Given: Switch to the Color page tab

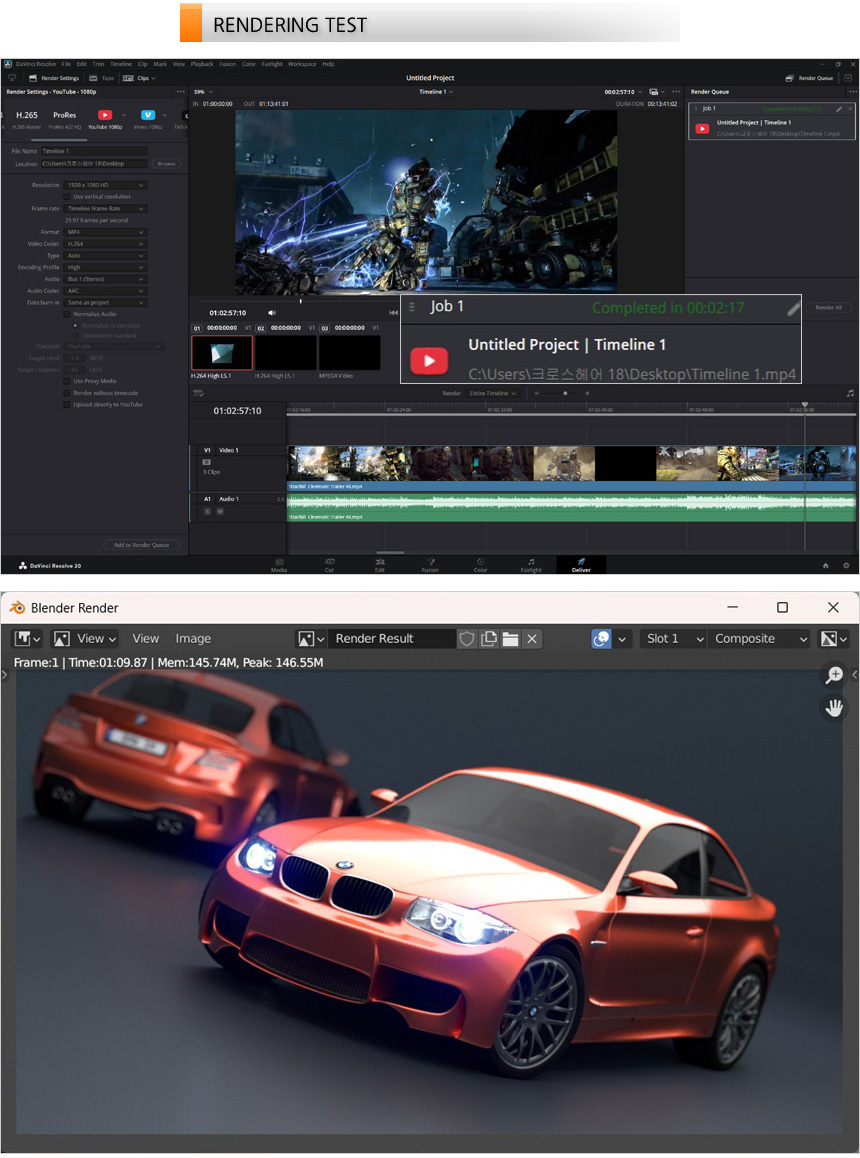Looking at the screenshot, I should 480,565.
